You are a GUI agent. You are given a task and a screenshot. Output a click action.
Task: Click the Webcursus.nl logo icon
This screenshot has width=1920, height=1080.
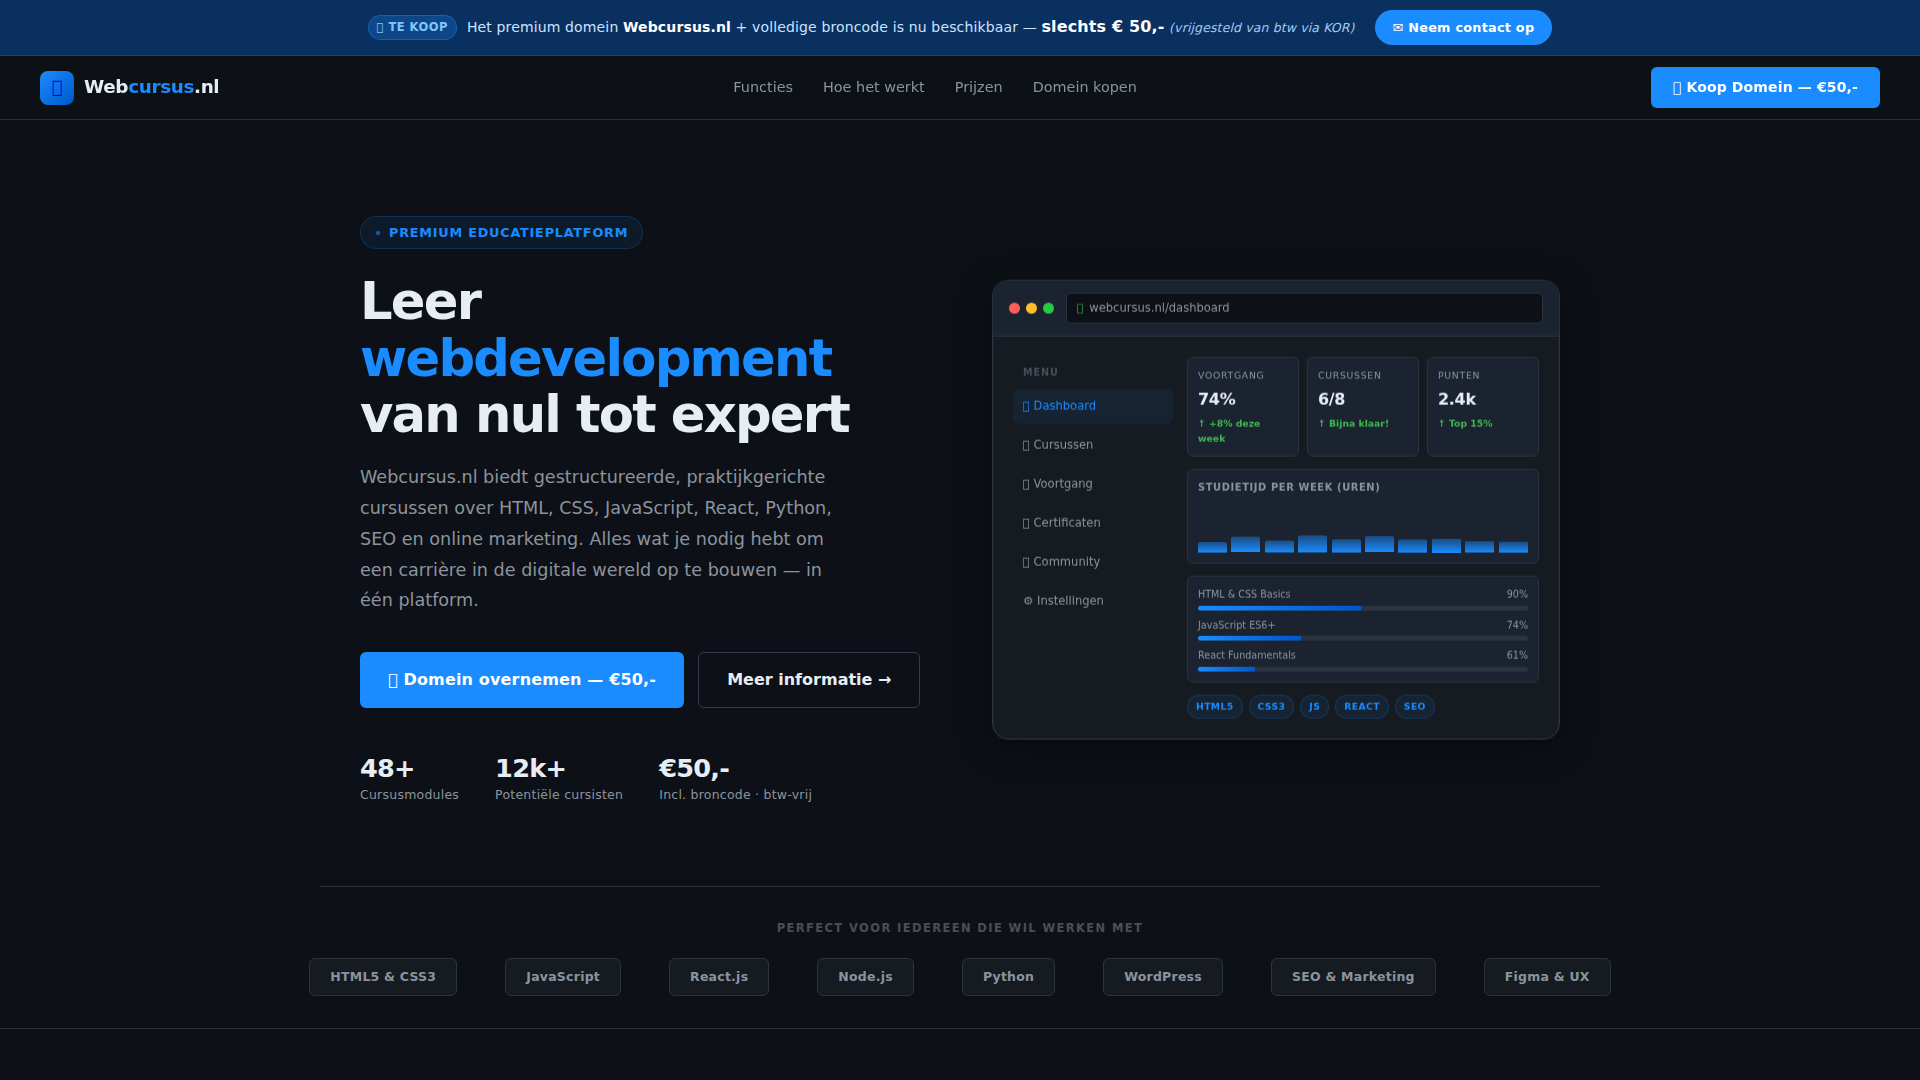click(x=57, y=88)
